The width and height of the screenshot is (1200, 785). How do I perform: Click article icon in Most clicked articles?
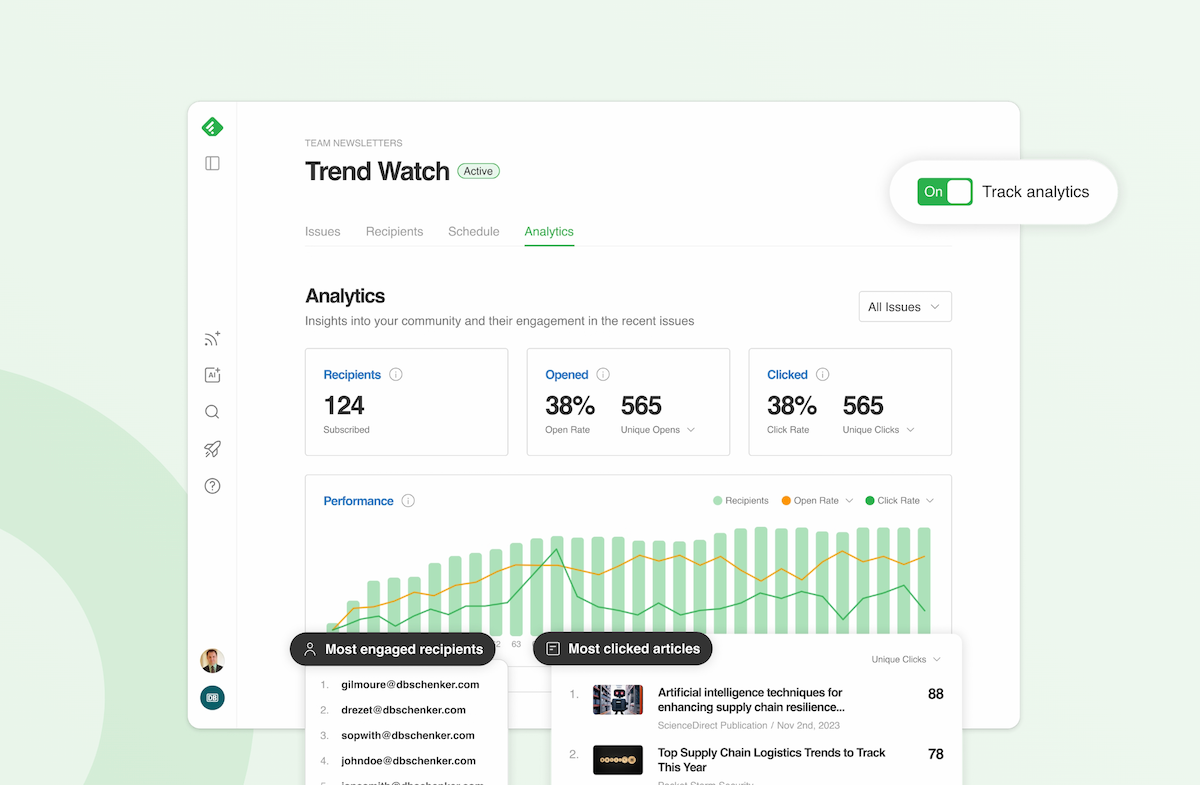[553, 649]
